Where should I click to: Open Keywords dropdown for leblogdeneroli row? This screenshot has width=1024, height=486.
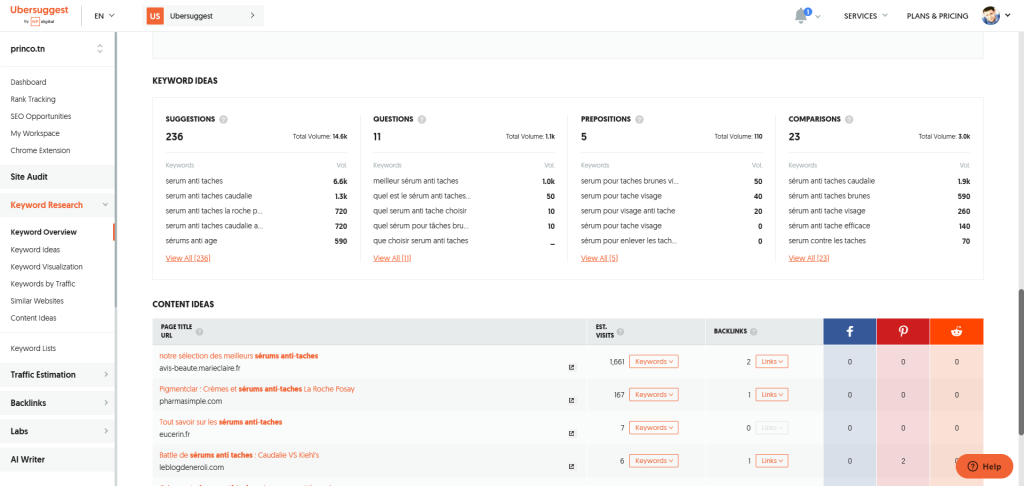click(654, 461)
